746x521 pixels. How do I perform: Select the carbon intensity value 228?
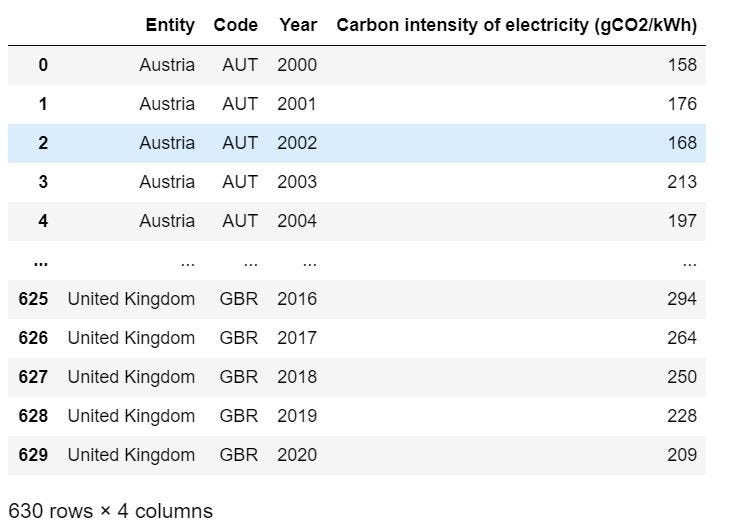coord(682,416)
